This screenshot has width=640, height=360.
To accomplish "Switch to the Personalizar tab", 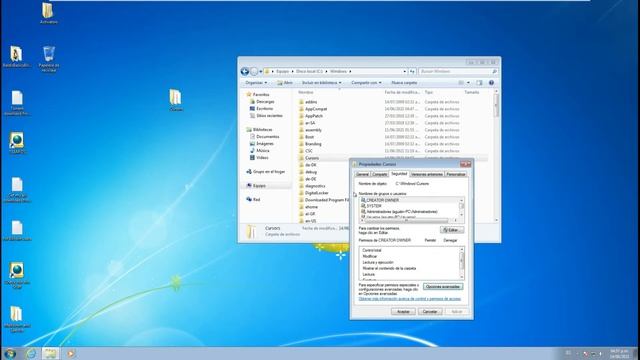I will [x=456, y=174].
